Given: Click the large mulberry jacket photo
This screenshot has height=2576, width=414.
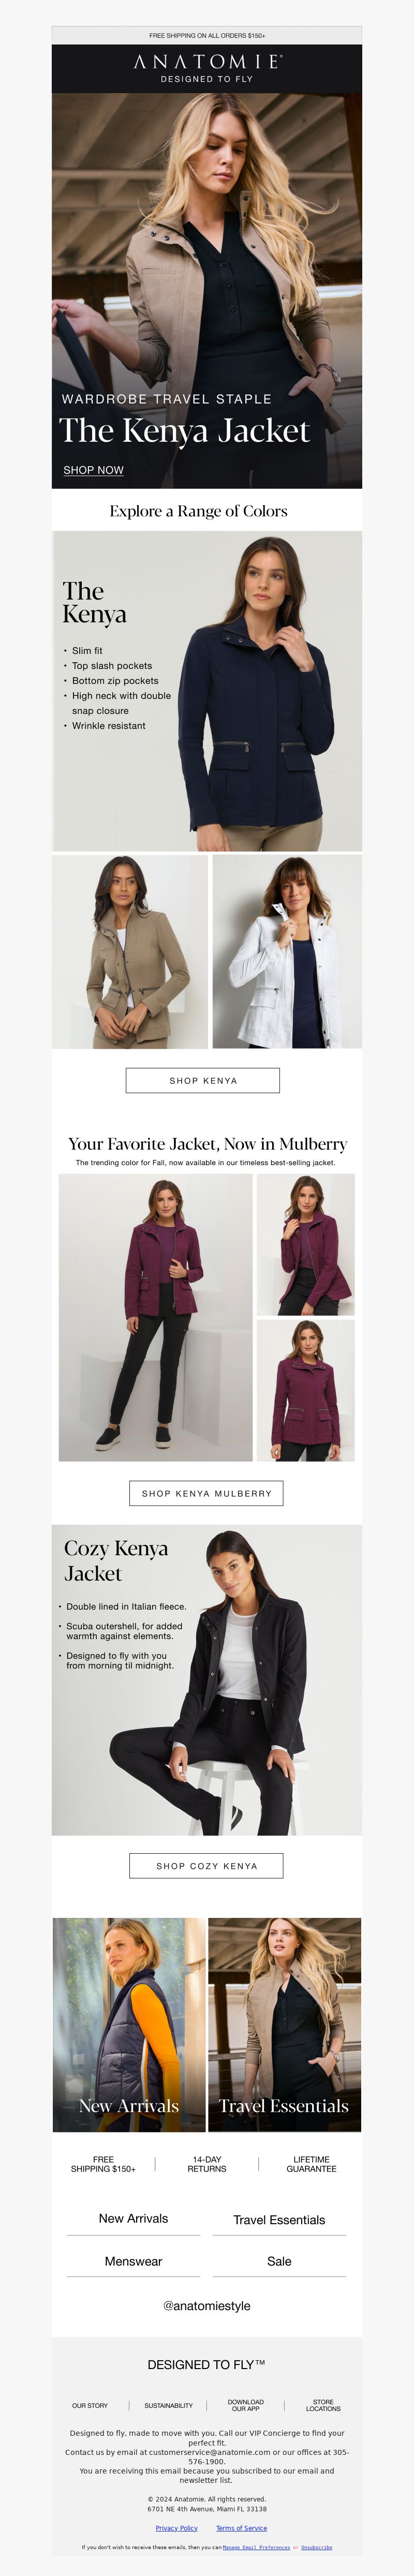Looking at the screenshot, I should click(x=155, y=1317).
